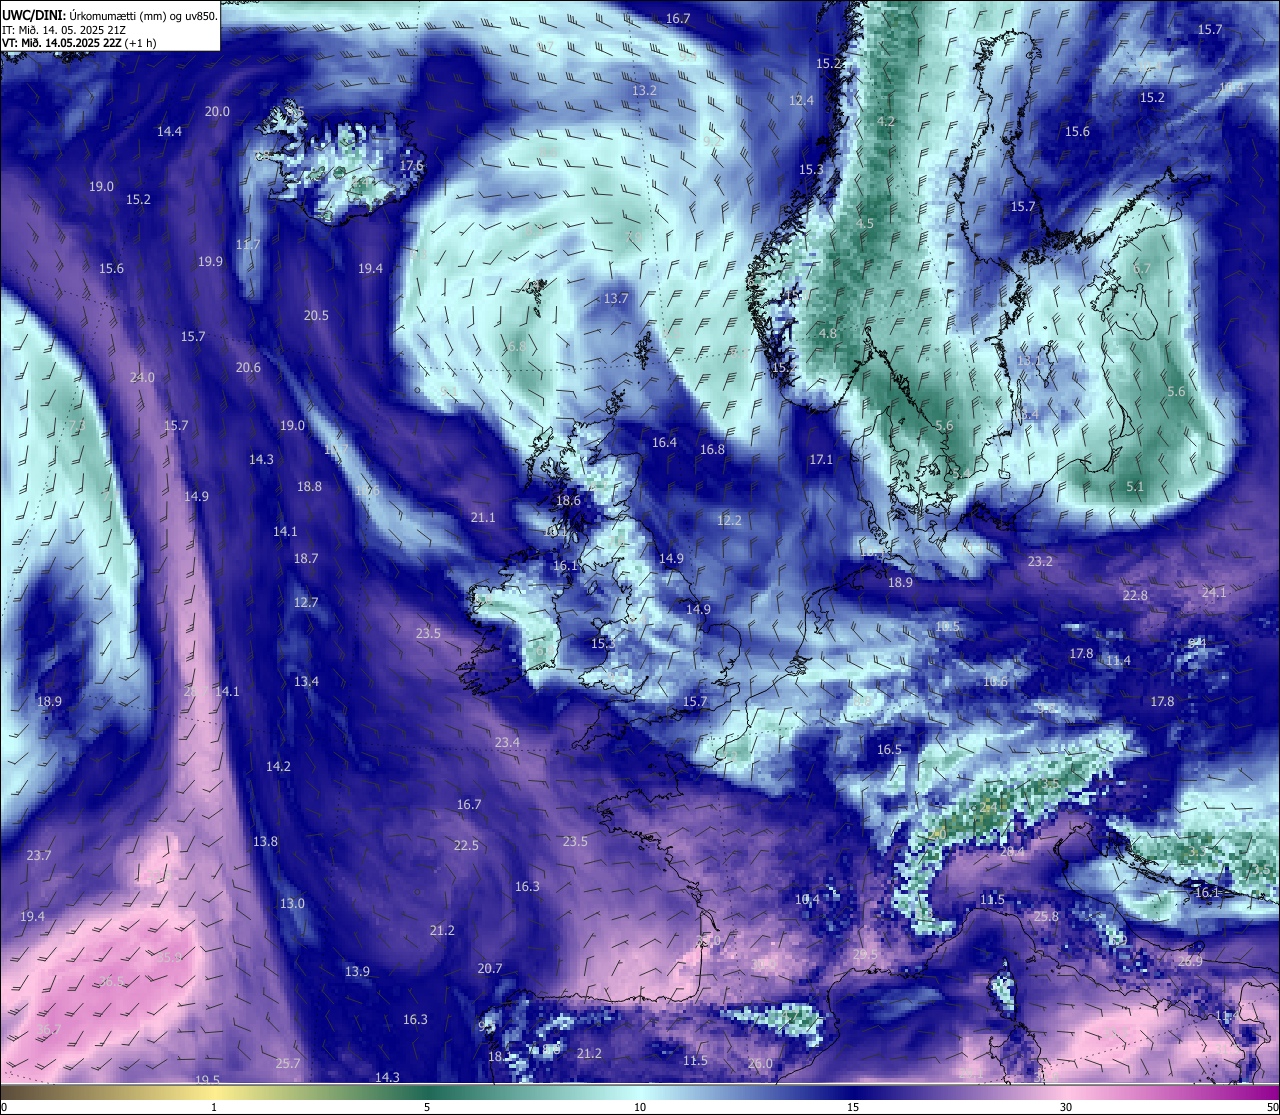Screen dimensions: 1280x1115
Task: Click the 26.0 value label
Action: point(760,1064)
